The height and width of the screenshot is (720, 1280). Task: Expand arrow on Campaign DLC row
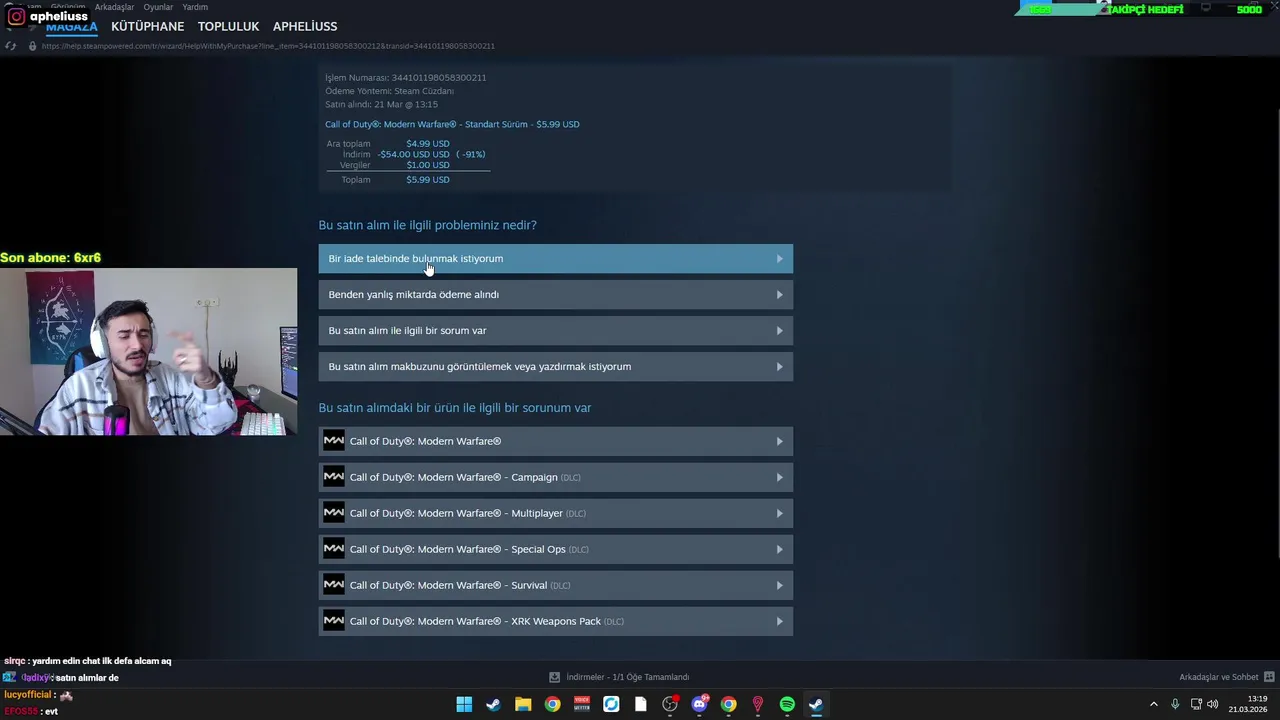pos(780,477)
